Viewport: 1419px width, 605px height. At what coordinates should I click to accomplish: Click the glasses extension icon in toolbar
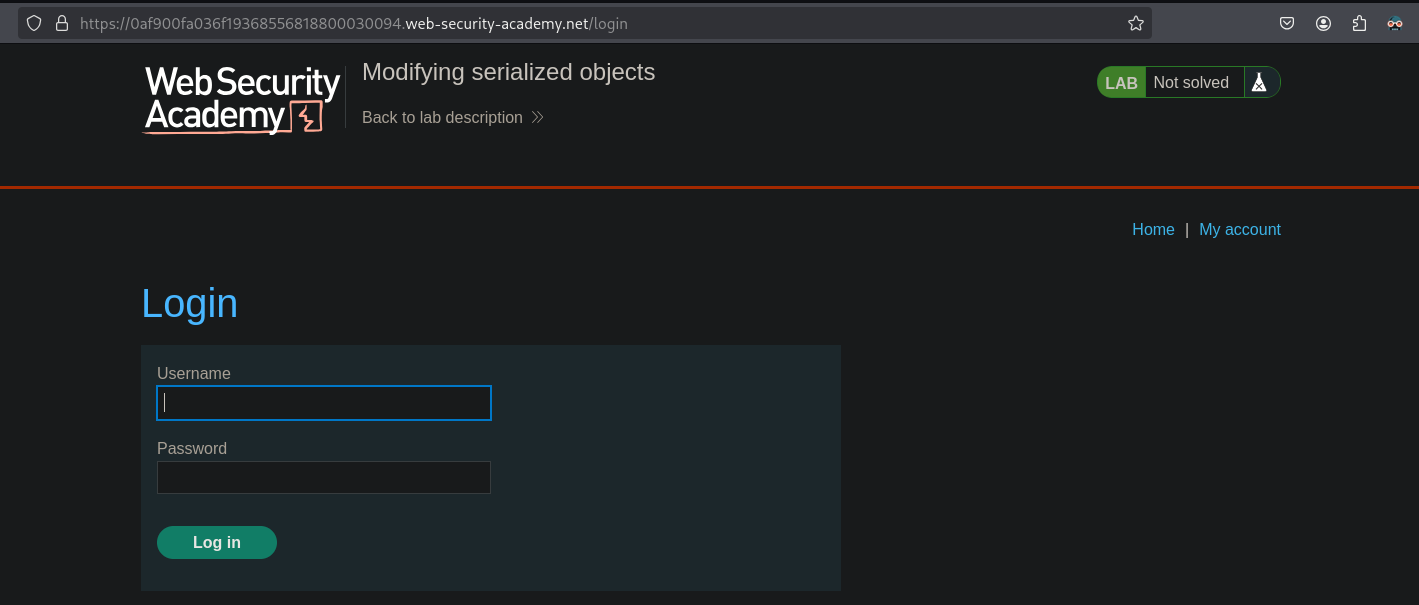[1394, 23]
